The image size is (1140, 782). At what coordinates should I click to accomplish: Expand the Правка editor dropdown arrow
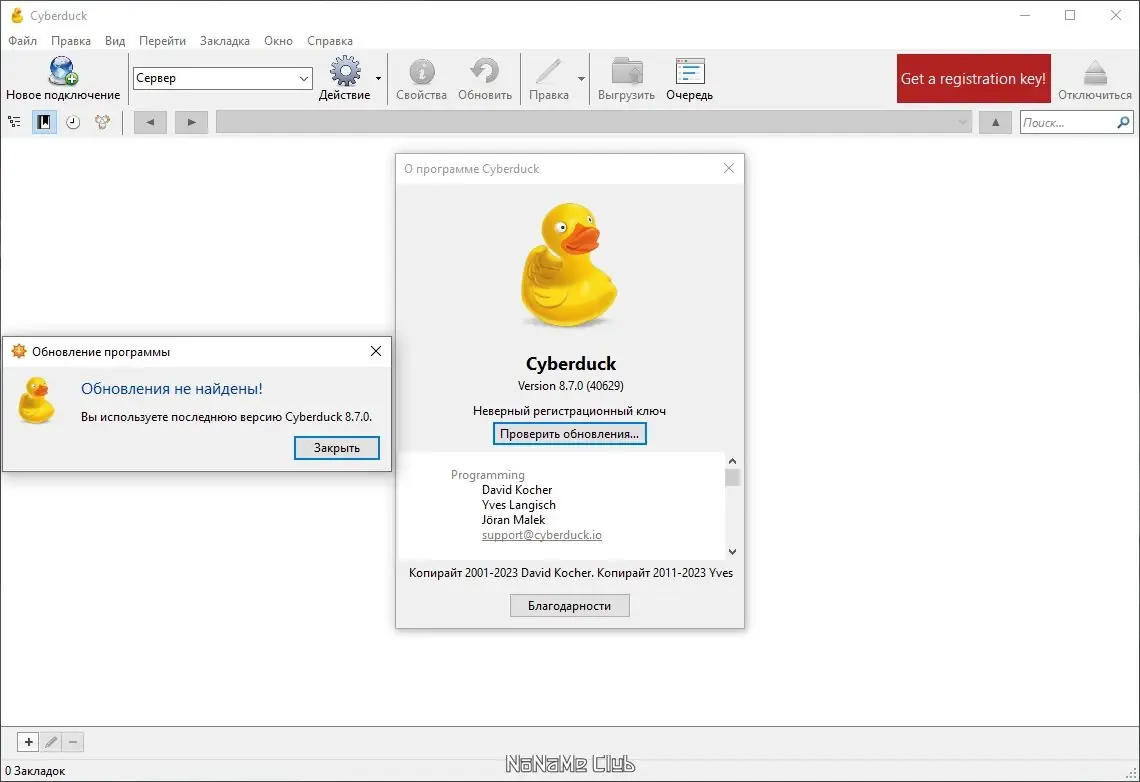581,78
